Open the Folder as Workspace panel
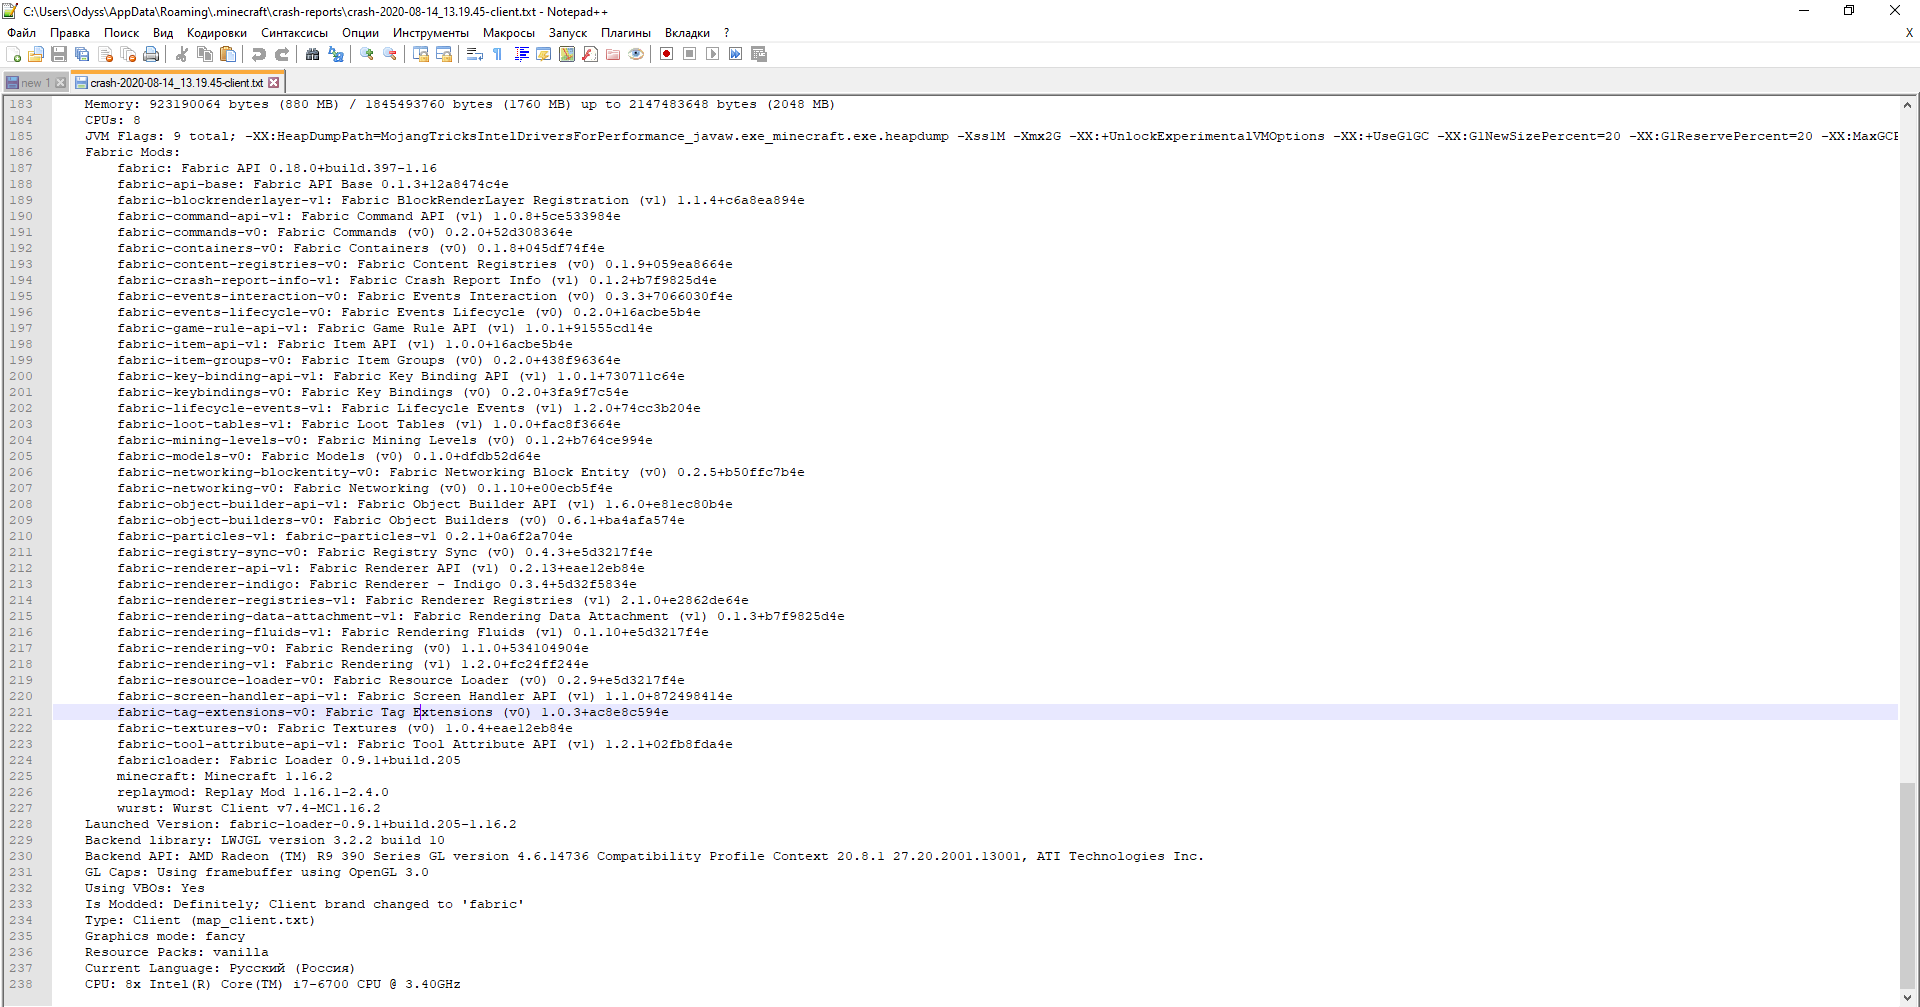This screenshot has width=1920, height=1007. [613, 54]
